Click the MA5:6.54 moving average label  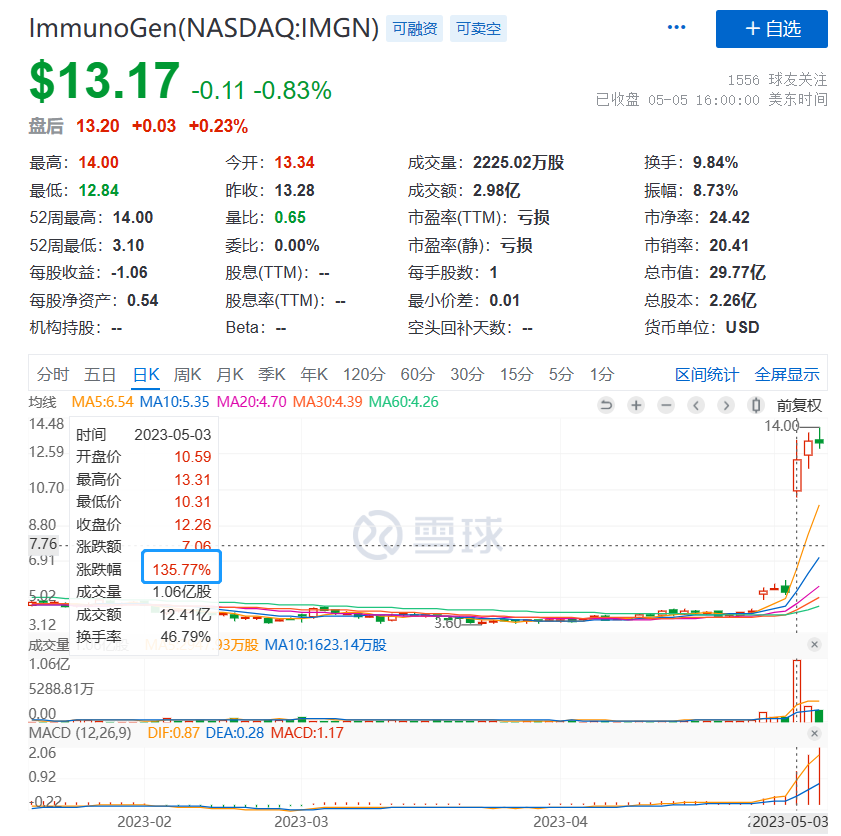point(102,402)
